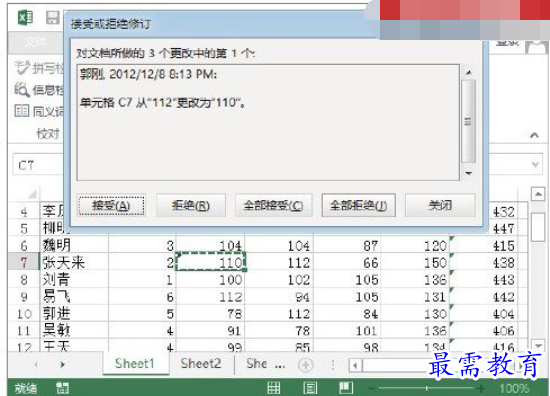Click vertical scrollbar down arrow of worksheet
The height and width of the screenshot is (396, 550).
point(538,345)
